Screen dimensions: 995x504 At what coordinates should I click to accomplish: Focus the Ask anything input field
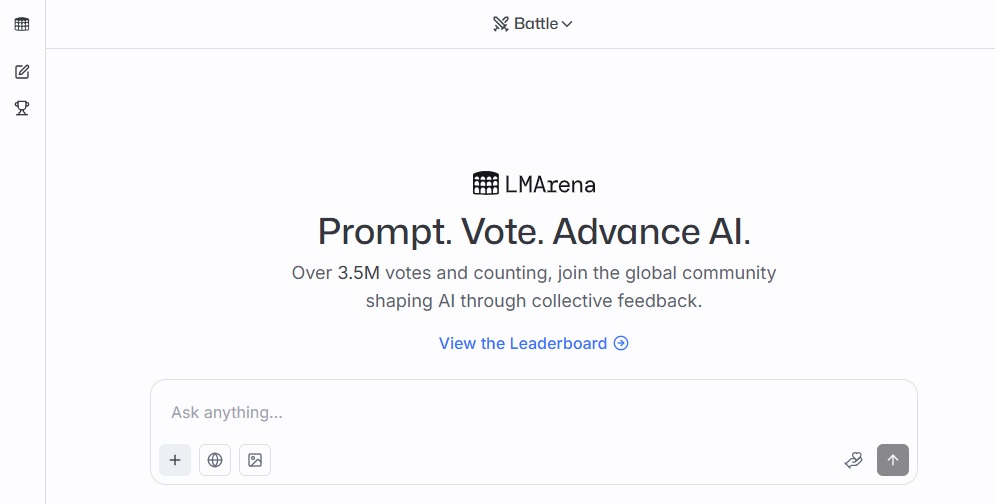[534, 413]
